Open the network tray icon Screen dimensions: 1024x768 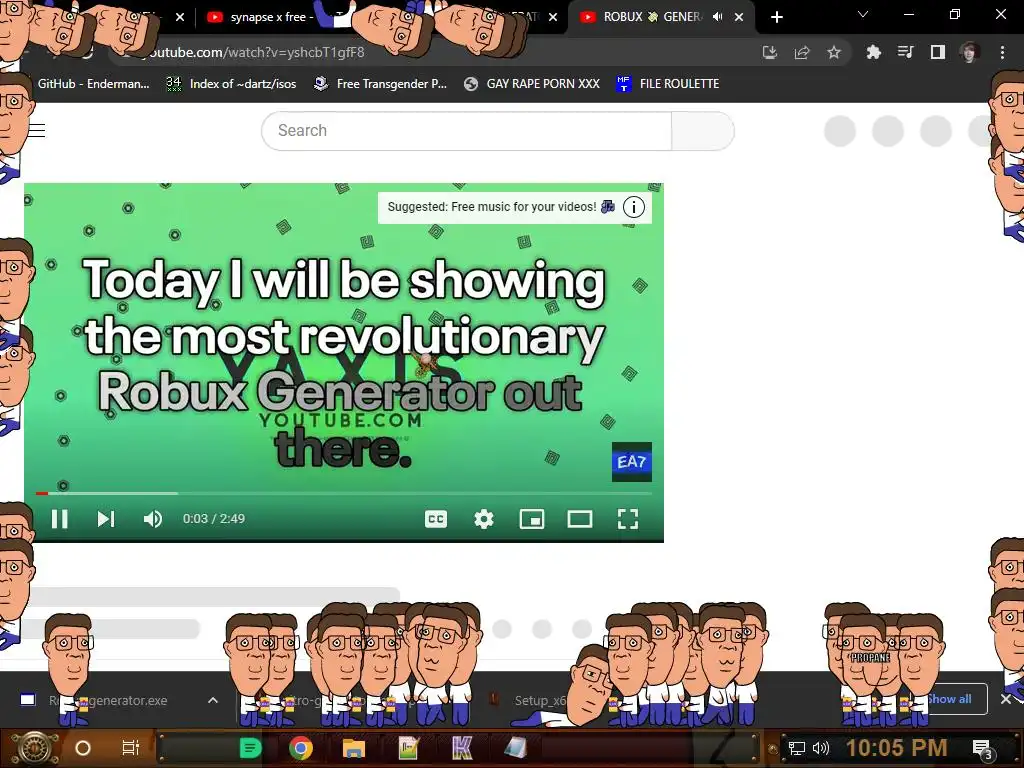click(797, 748)
